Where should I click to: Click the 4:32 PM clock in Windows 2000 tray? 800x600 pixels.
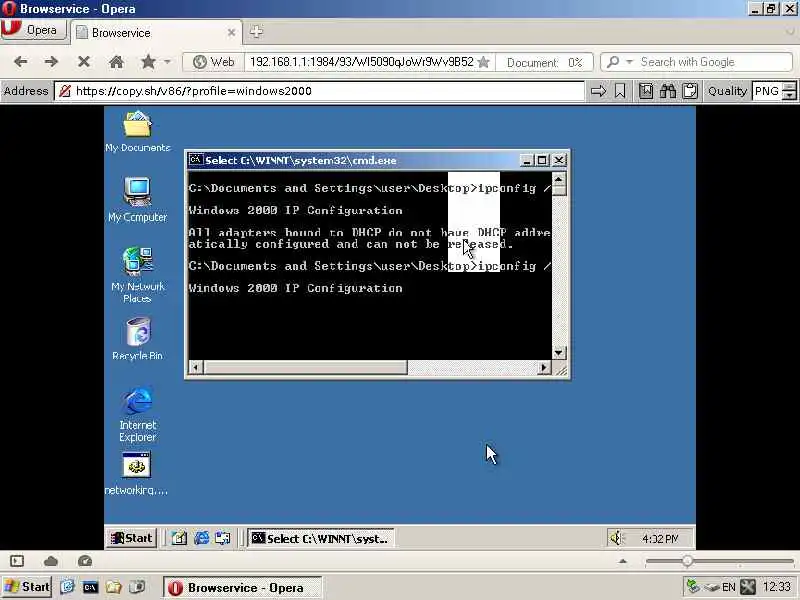pyautogui.click(x=660, y=539)
